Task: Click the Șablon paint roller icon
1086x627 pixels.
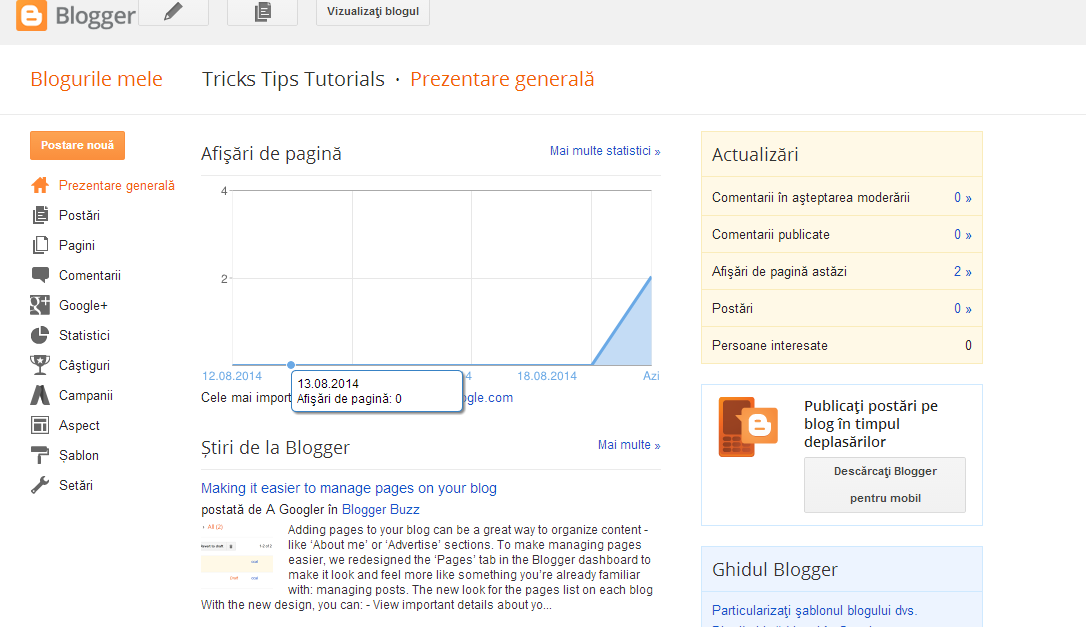Action: coord(40,455)
